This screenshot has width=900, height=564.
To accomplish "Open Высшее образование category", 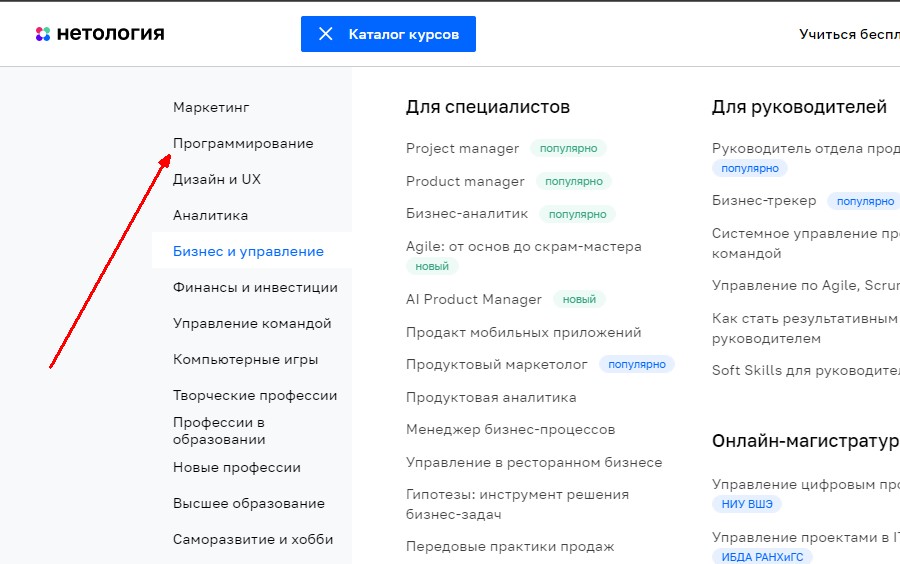I will coord(249,504).
